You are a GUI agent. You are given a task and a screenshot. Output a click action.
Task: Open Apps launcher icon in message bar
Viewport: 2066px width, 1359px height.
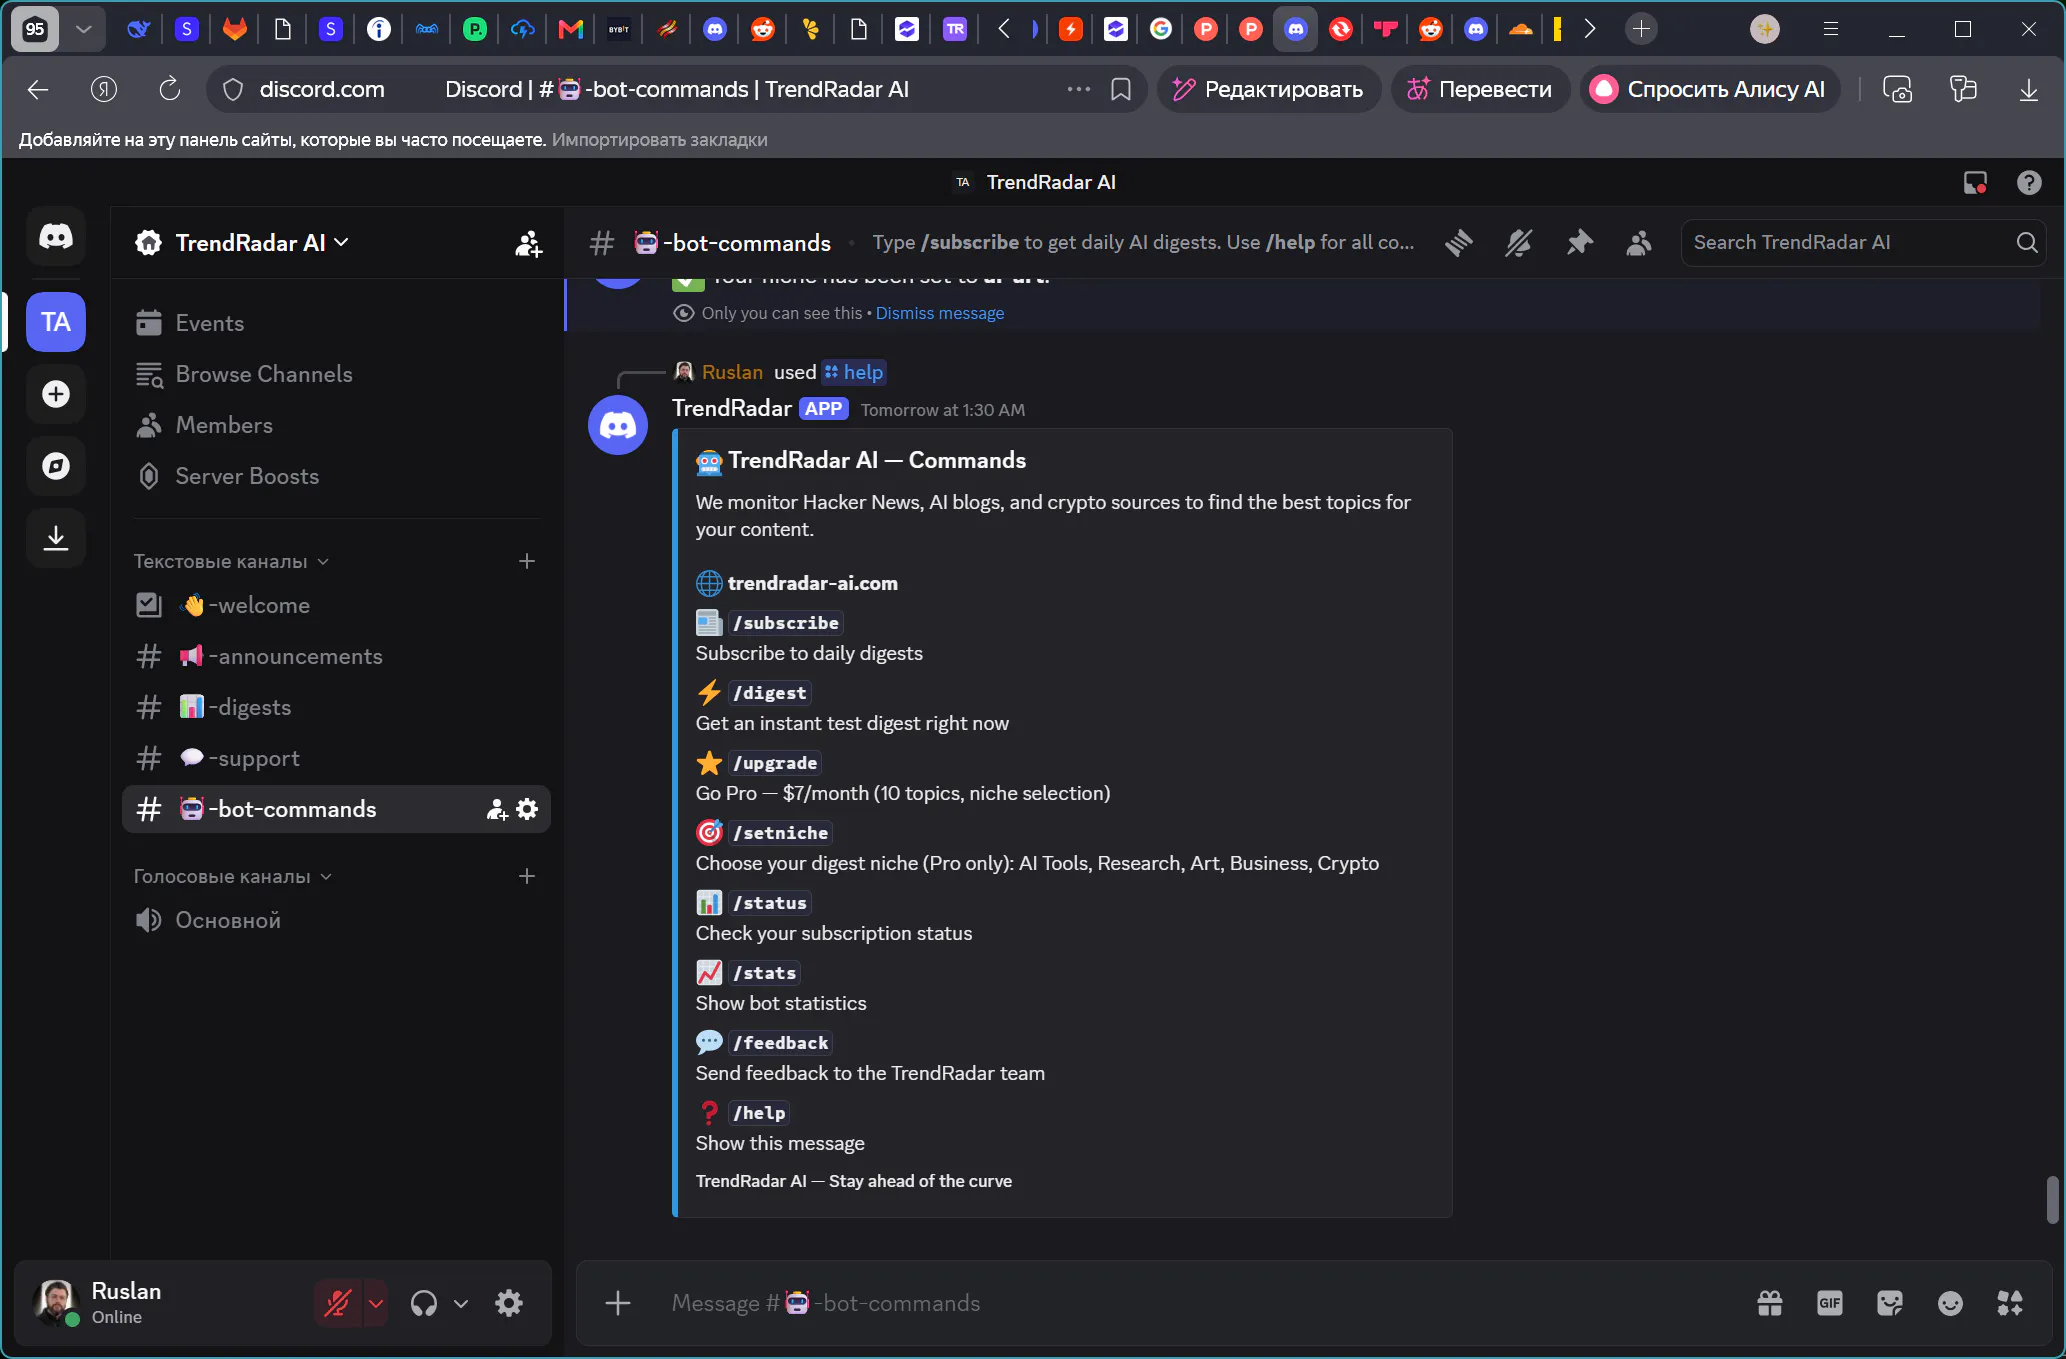(2010, 1303)
